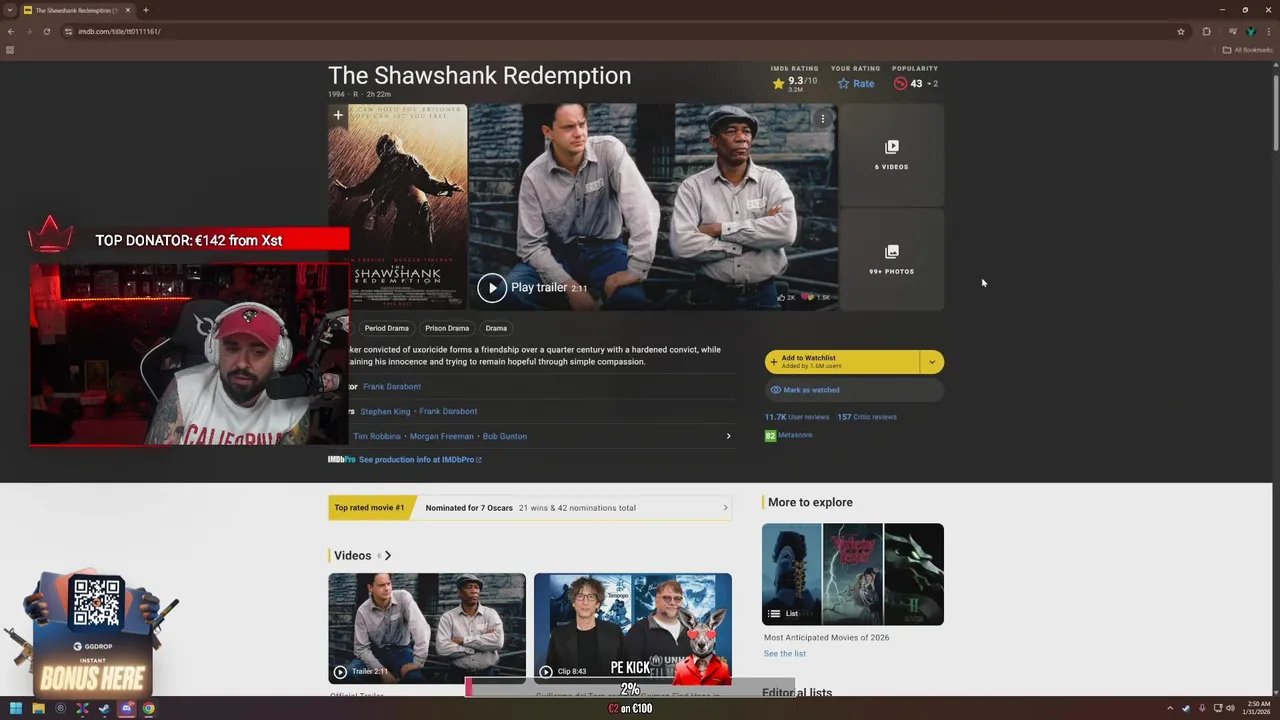Image resolution: width=1280 pixels, height=720 pixels.
Task: See production info at IMDbPro
Action: tap(420, 460)
